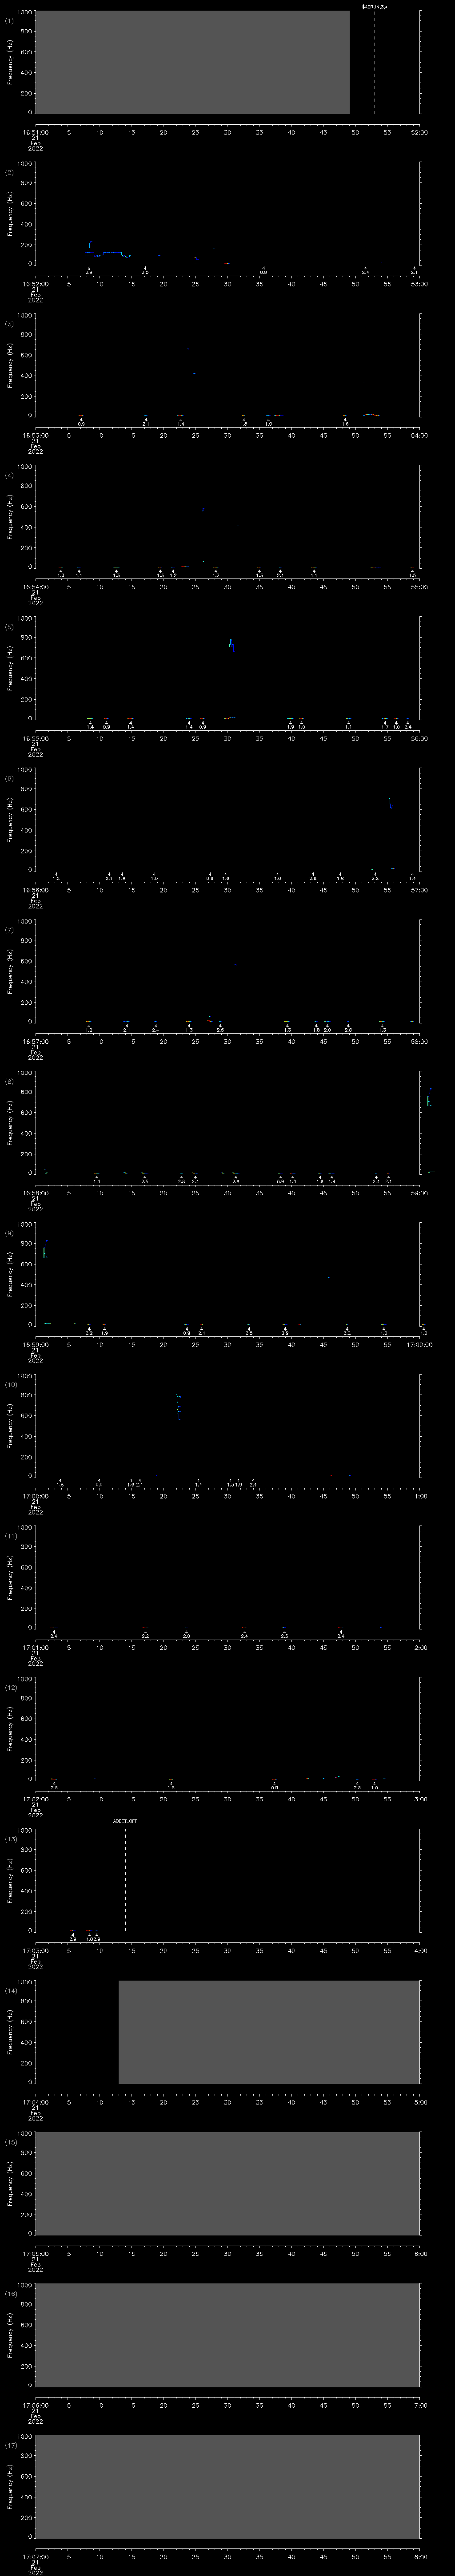
Task: Click the 17:01:00 start time label
Action: click(x=35, y=1647)
